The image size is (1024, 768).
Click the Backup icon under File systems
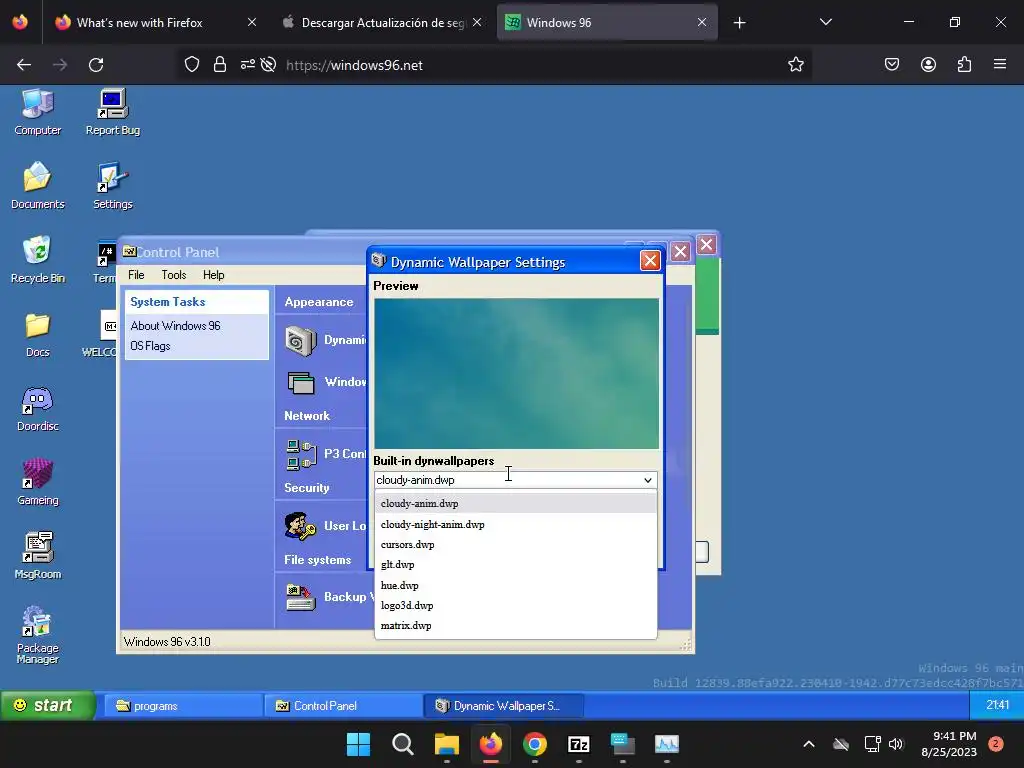point(300,598)
